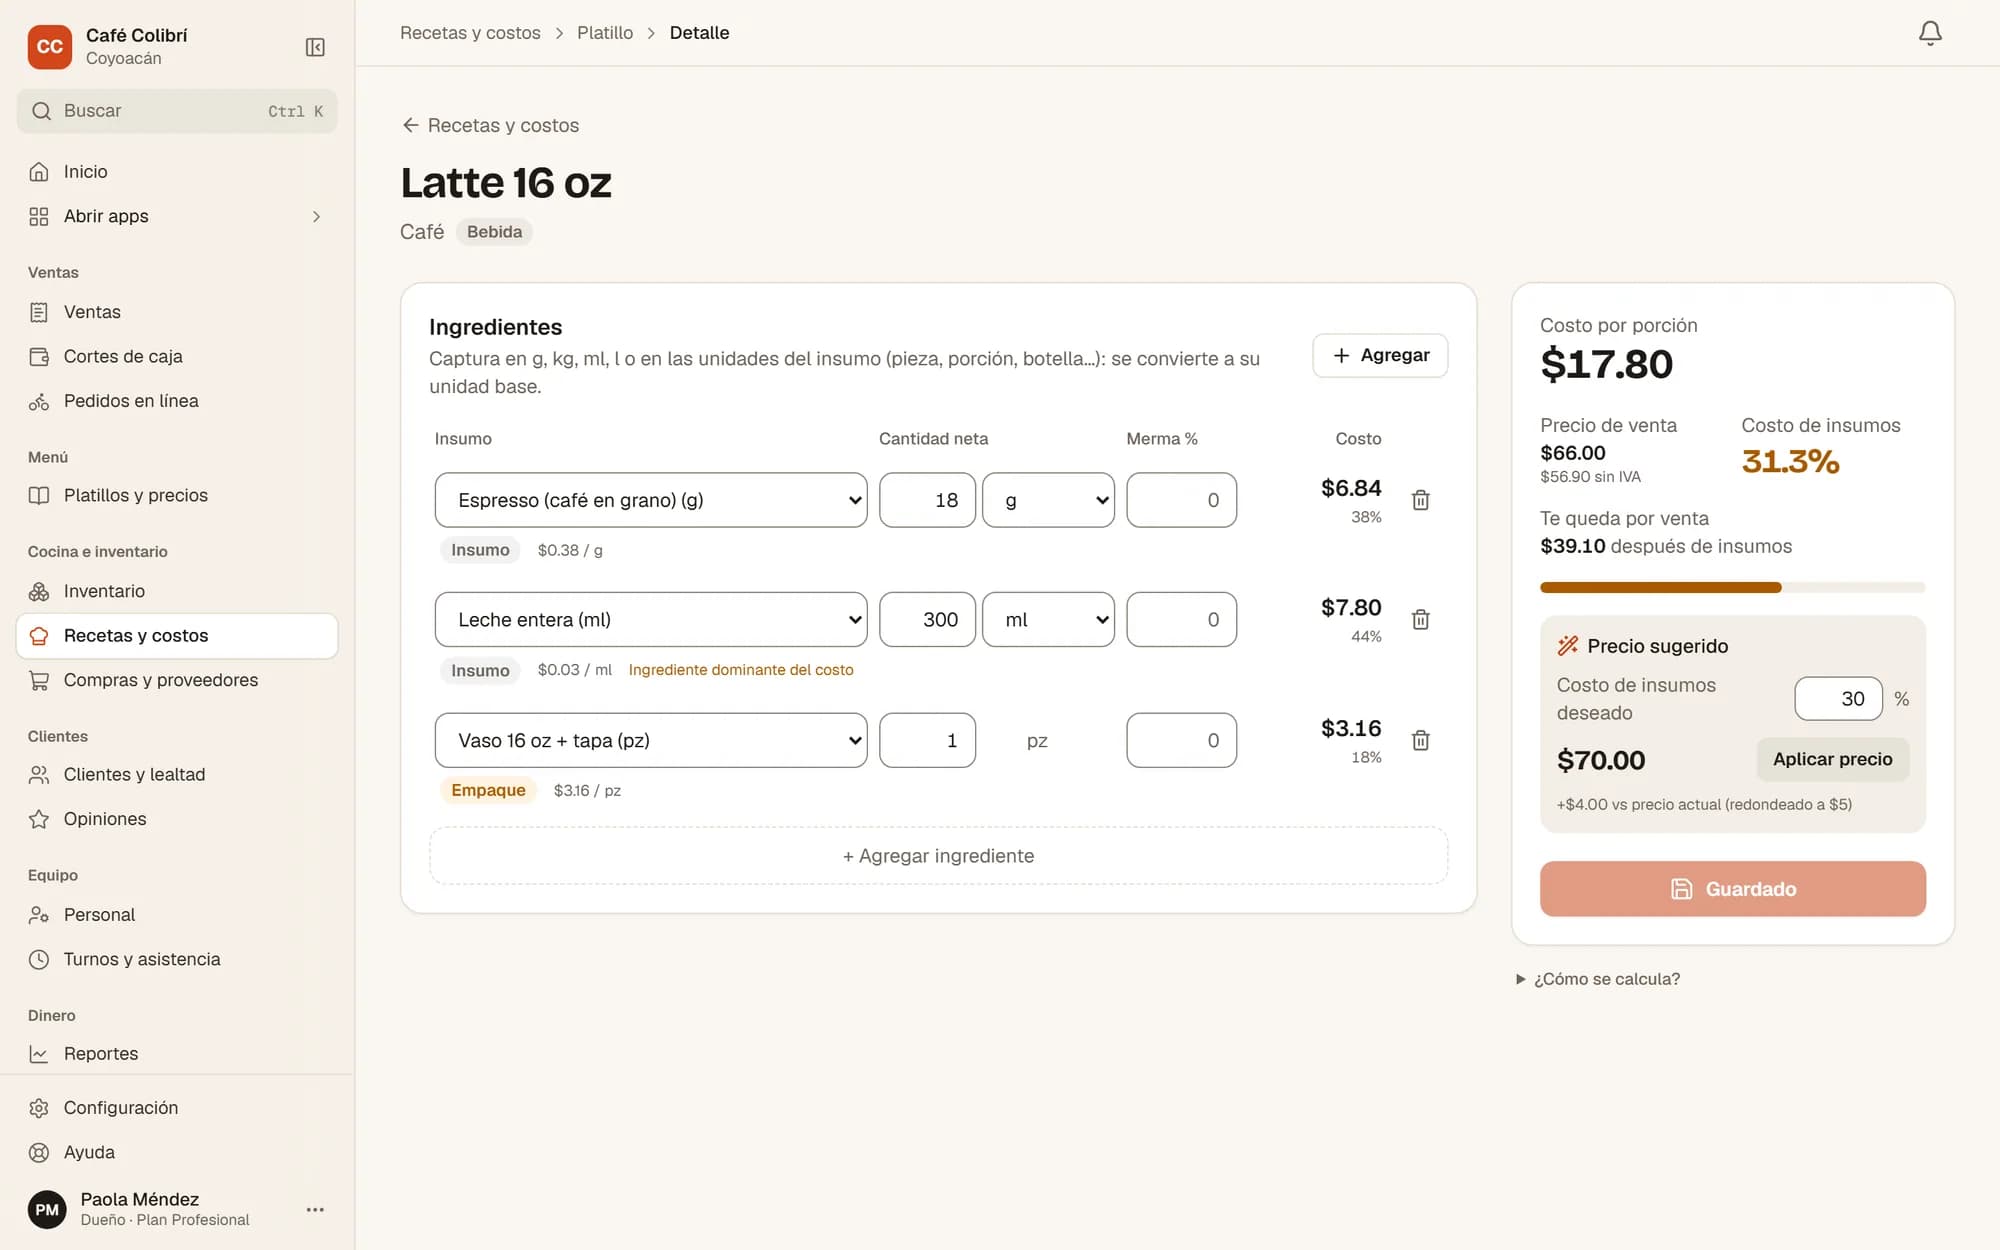This screenshot has height=1250, width=2000.
Task: Expand the Abrir apps submenu
Action: [x=177, y=216]
